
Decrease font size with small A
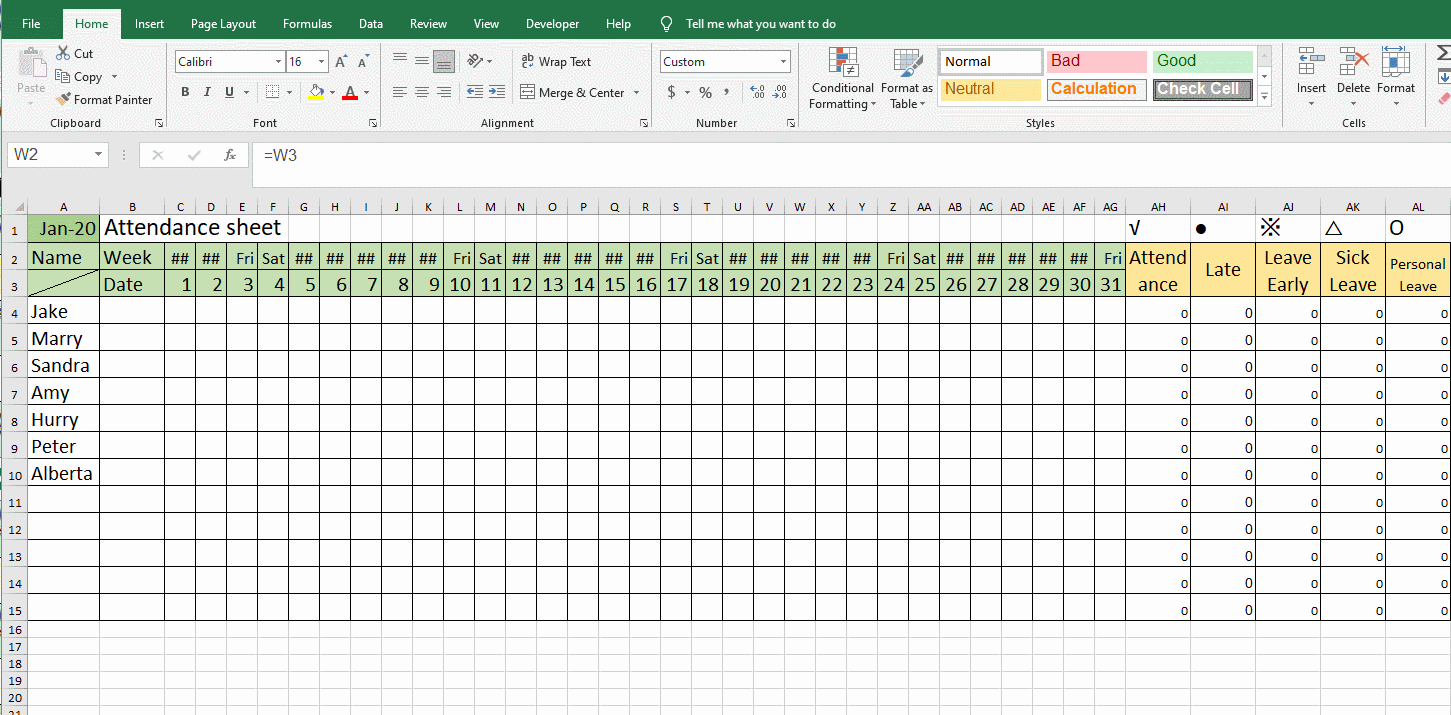coord(364,62)
